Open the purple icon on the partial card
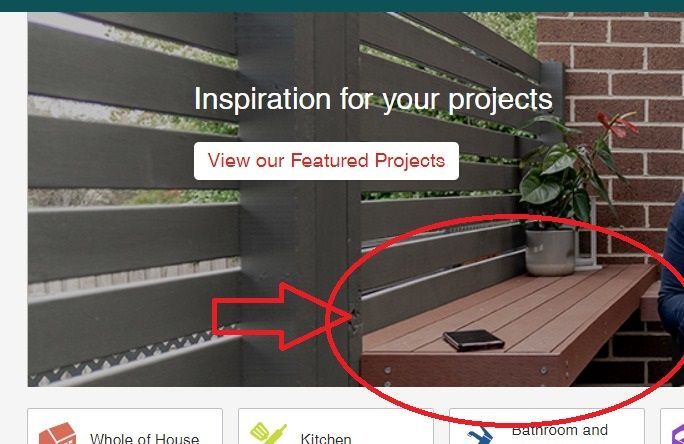Image resolution: width=684 pixels, height=444 pixels. click(677, 434)
